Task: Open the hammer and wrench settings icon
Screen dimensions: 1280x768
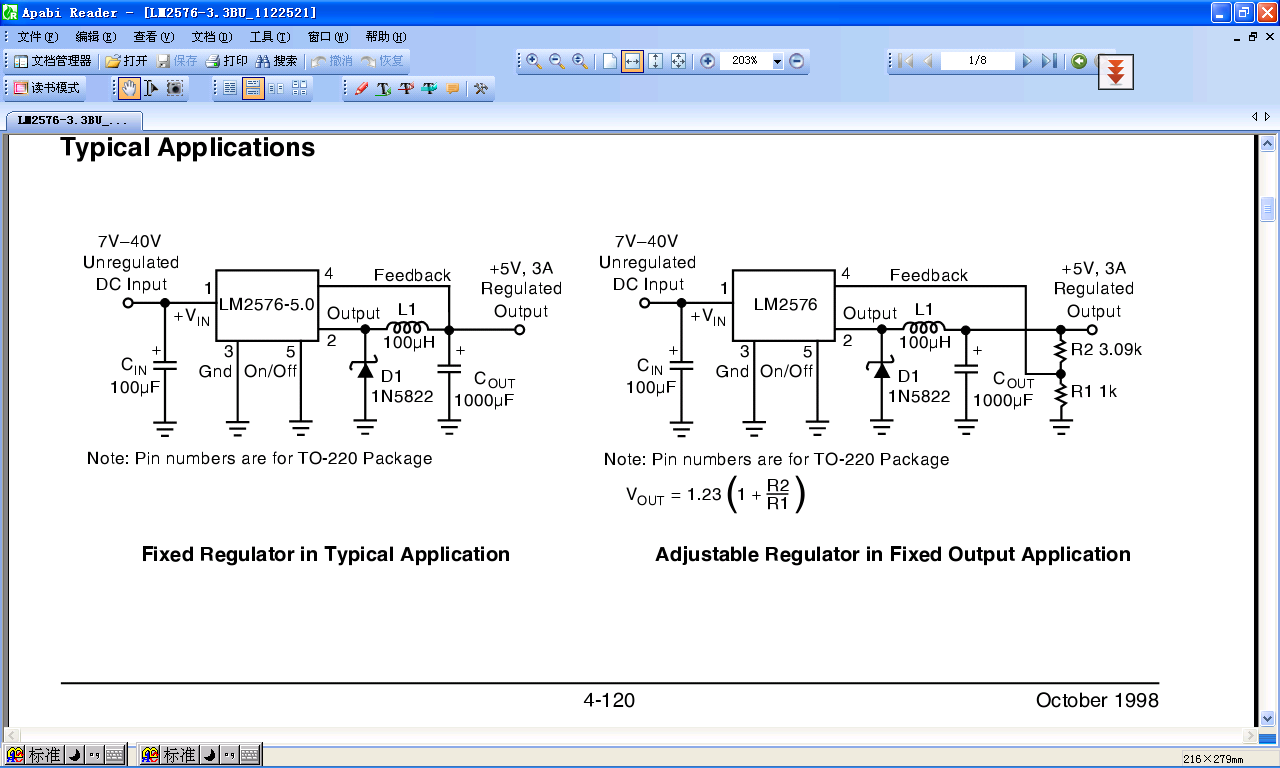Action: click(x=481, y=88)
